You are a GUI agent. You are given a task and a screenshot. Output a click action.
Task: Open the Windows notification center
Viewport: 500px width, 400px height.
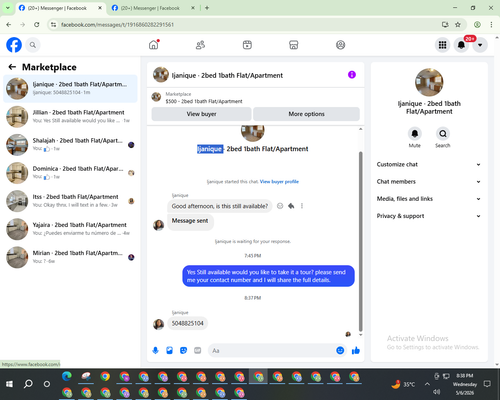[x=487, y=384]
